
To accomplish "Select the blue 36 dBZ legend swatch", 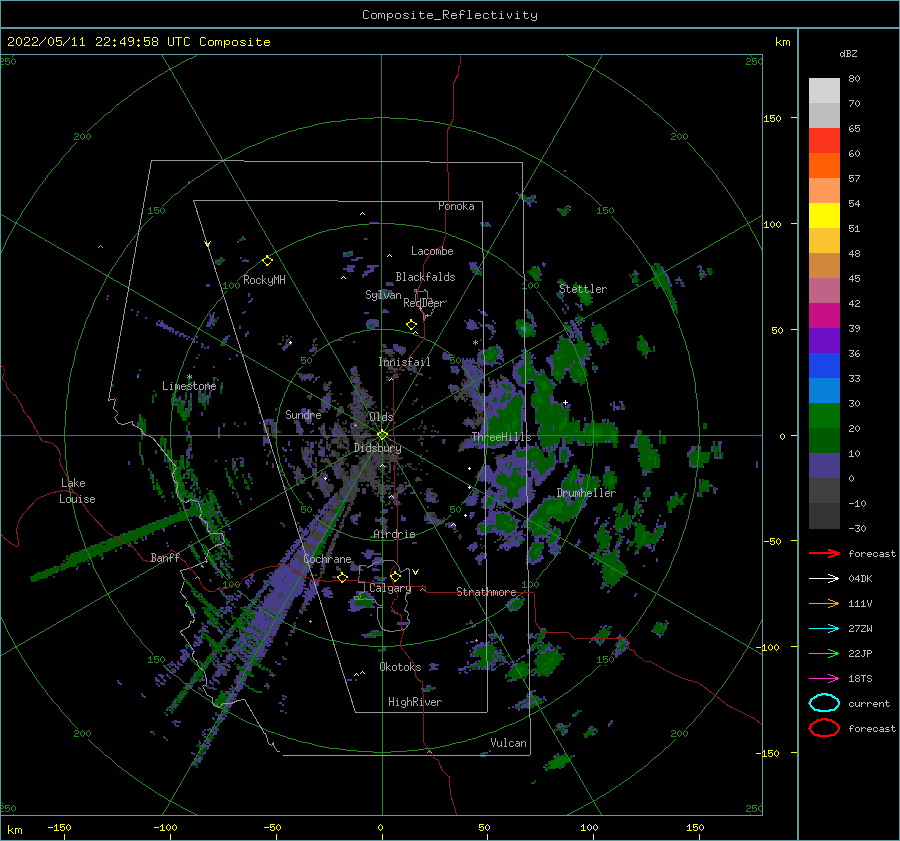I will [824, 366].
